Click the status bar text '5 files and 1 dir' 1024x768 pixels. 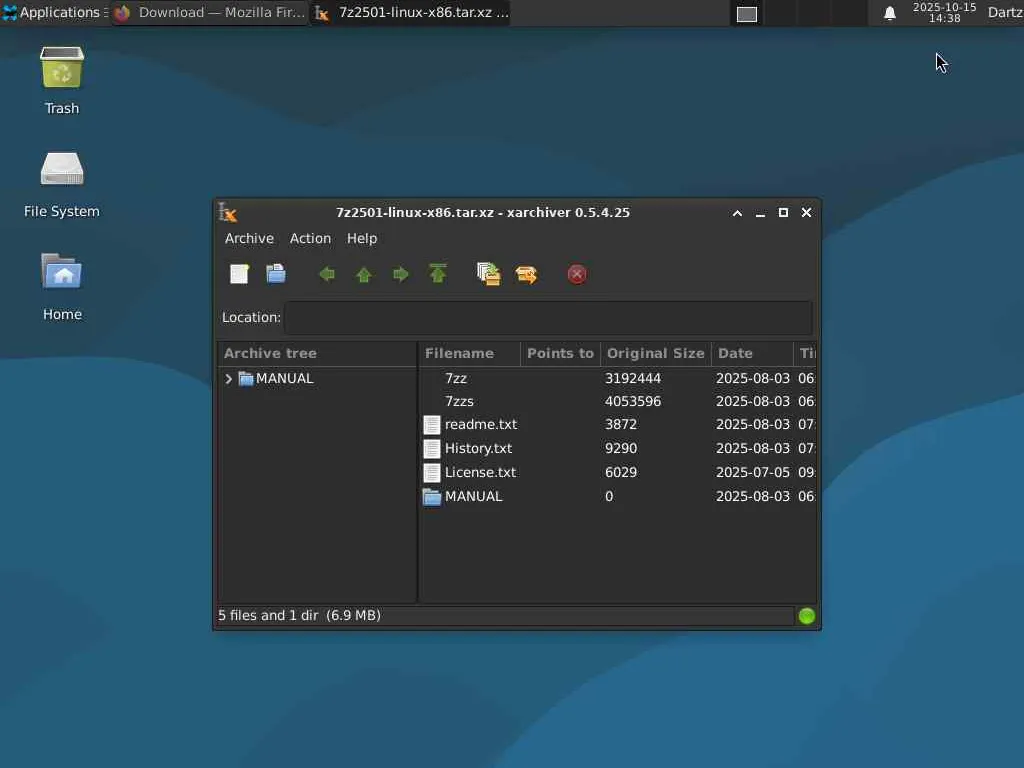(x=268, y=615)
